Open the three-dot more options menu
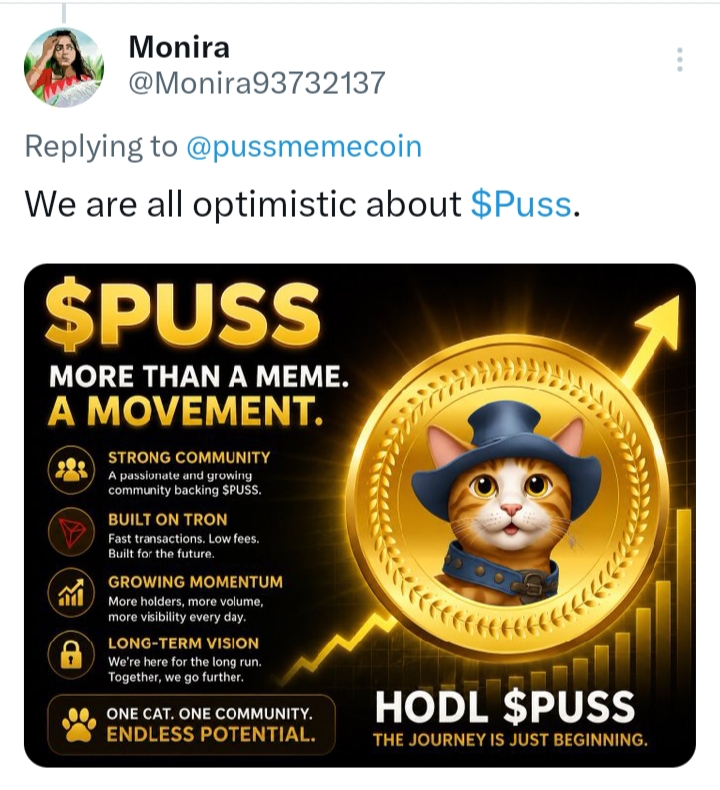720x790 pixels. [x=680, y=59]
